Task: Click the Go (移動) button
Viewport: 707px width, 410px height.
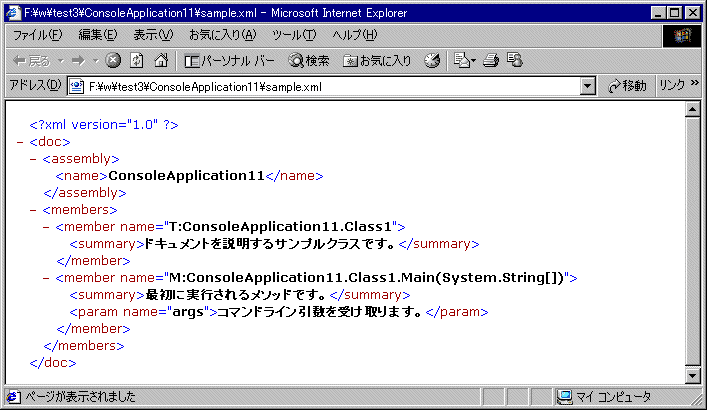Action: point(627,86)
